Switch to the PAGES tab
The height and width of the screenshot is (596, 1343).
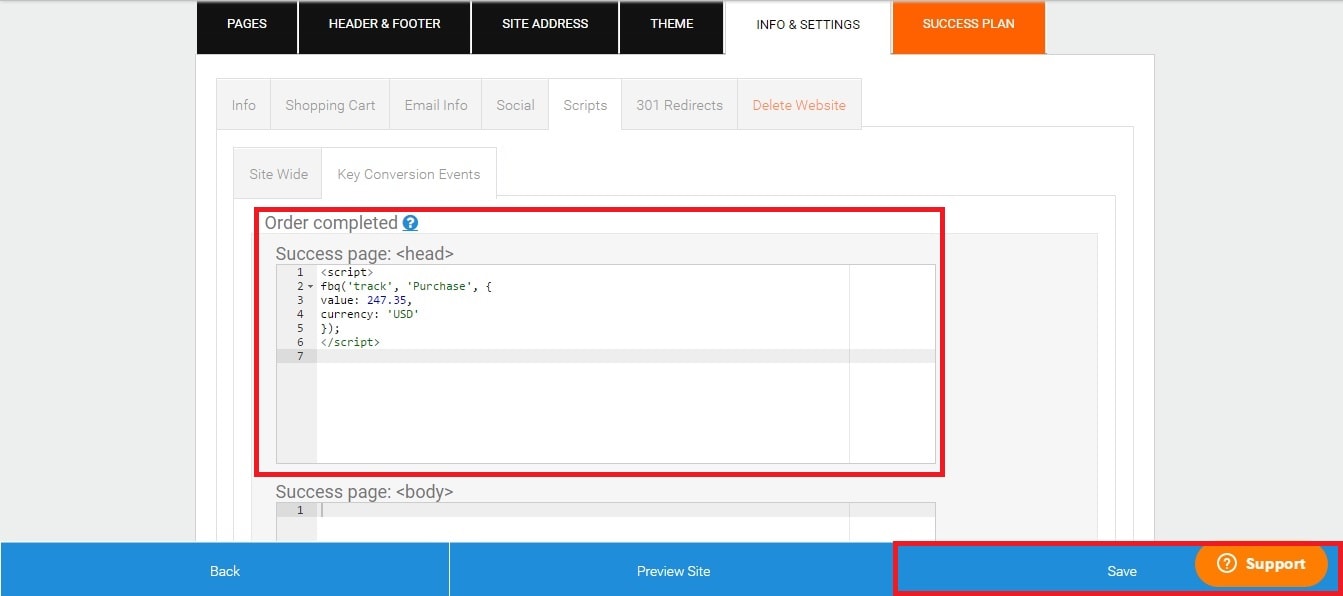tap(246, 23)
